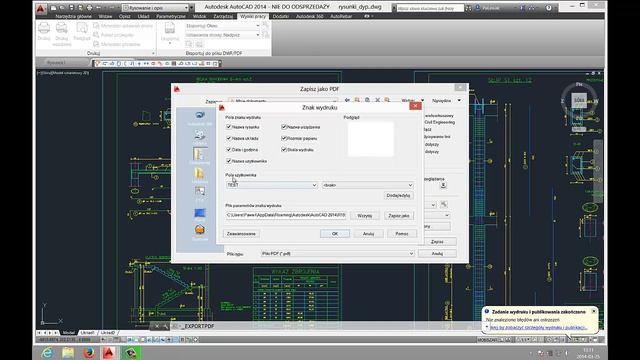
Task: Toggle Data i godzina checkbox
Action: point(229,150)
